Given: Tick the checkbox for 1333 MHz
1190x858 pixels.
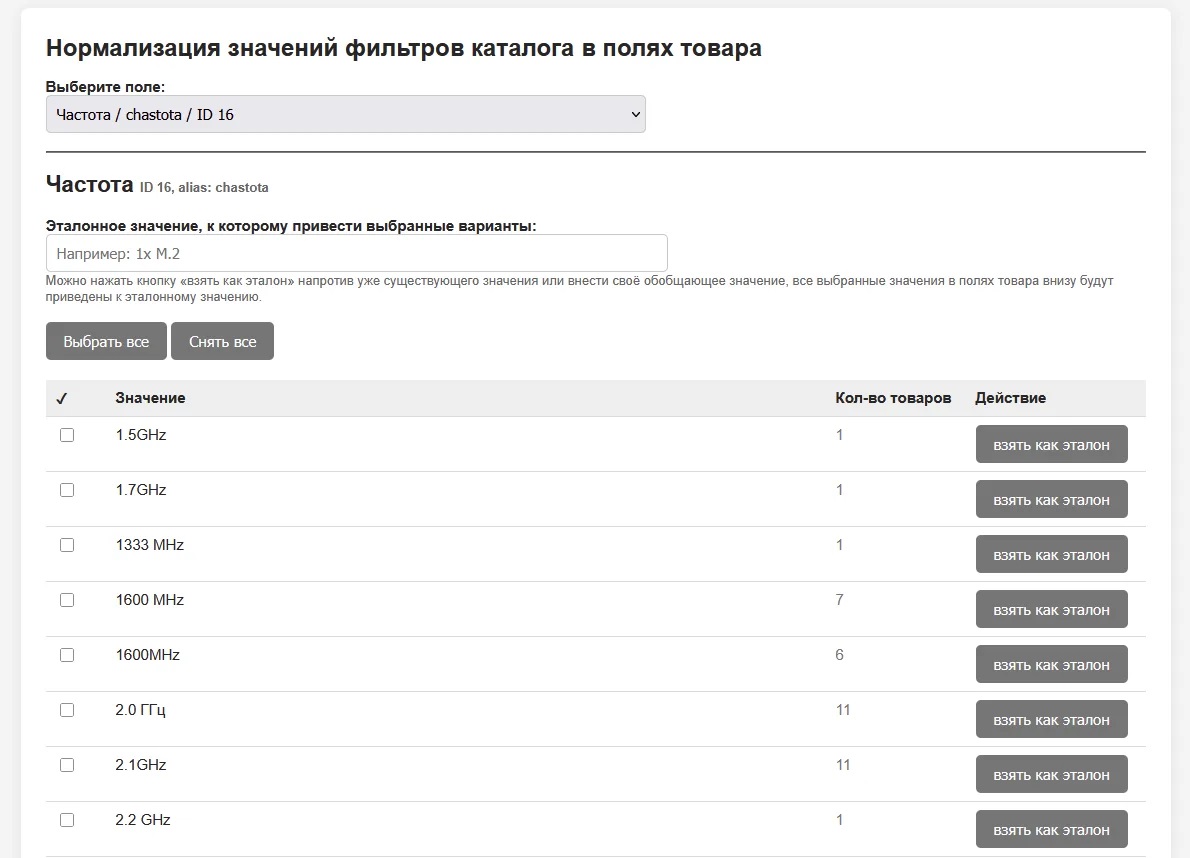Looking at the screenshot, I should tap(67, 545).
